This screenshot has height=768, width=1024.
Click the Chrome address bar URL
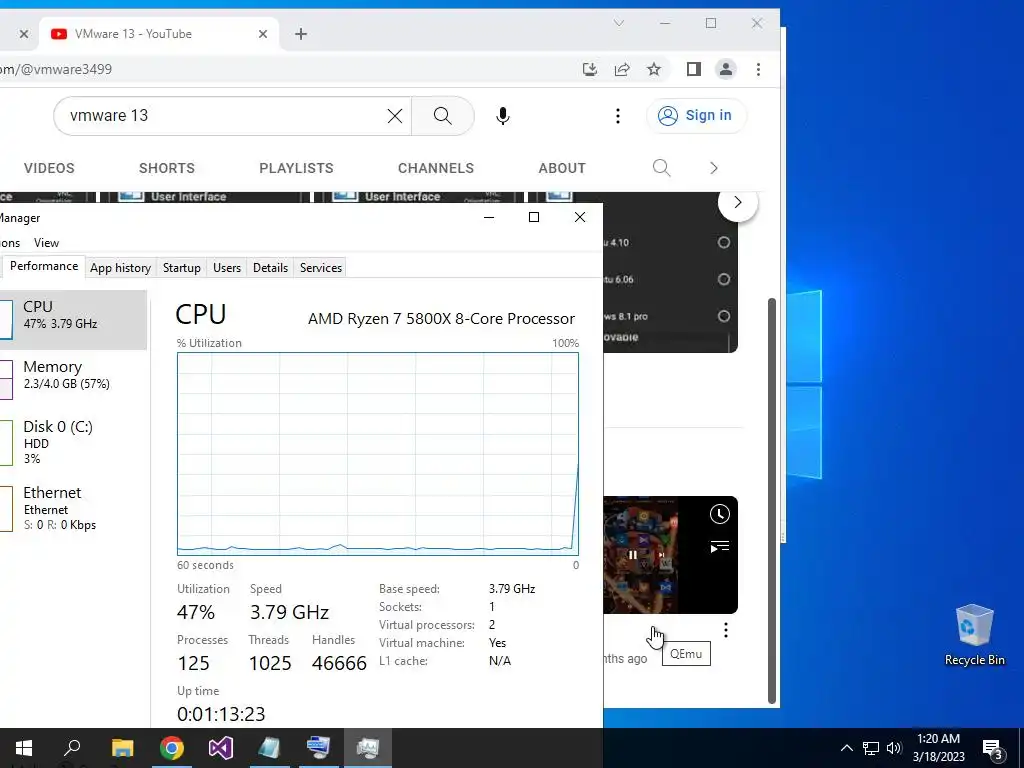click(x=56, y=69)
